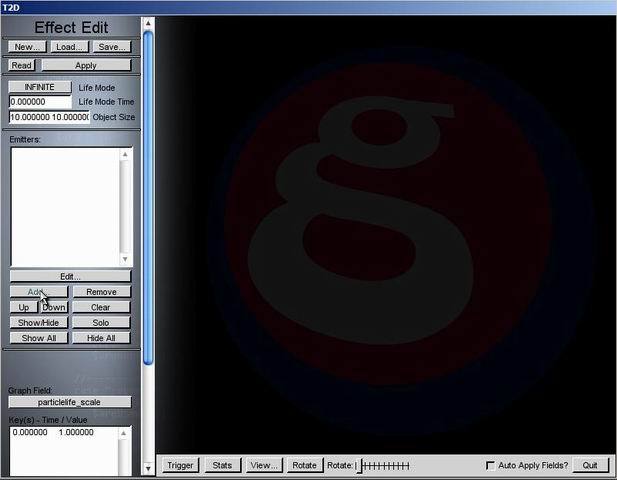Open the Stats display
This screenshot has width=617, height=480.
[x=222, y=465]
